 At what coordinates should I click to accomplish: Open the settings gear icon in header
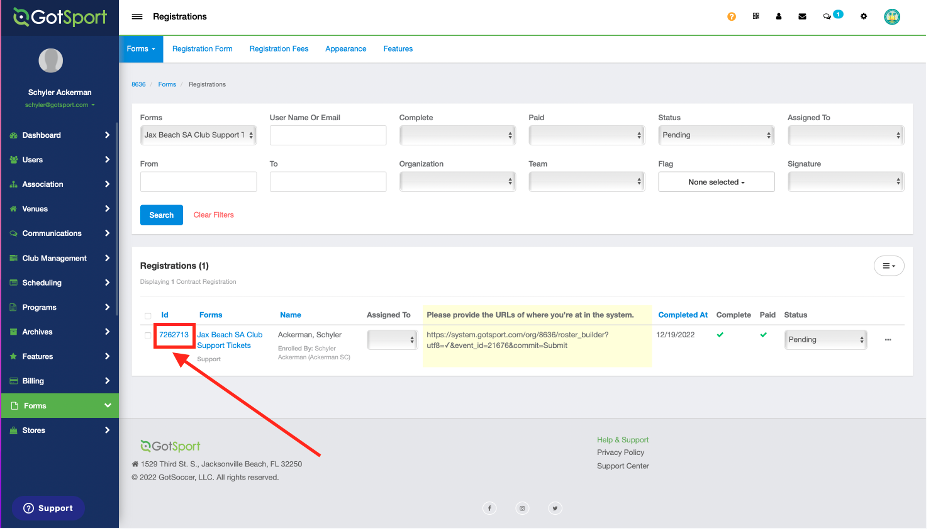pos(864,17)
